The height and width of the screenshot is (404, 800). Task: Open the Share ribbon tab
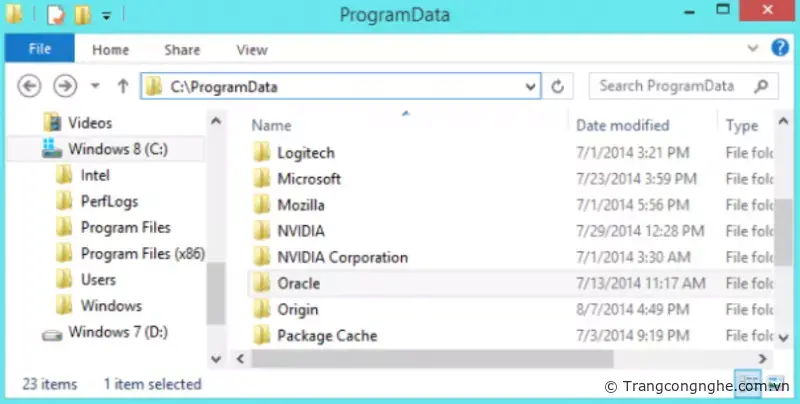(x=182, y=49)
